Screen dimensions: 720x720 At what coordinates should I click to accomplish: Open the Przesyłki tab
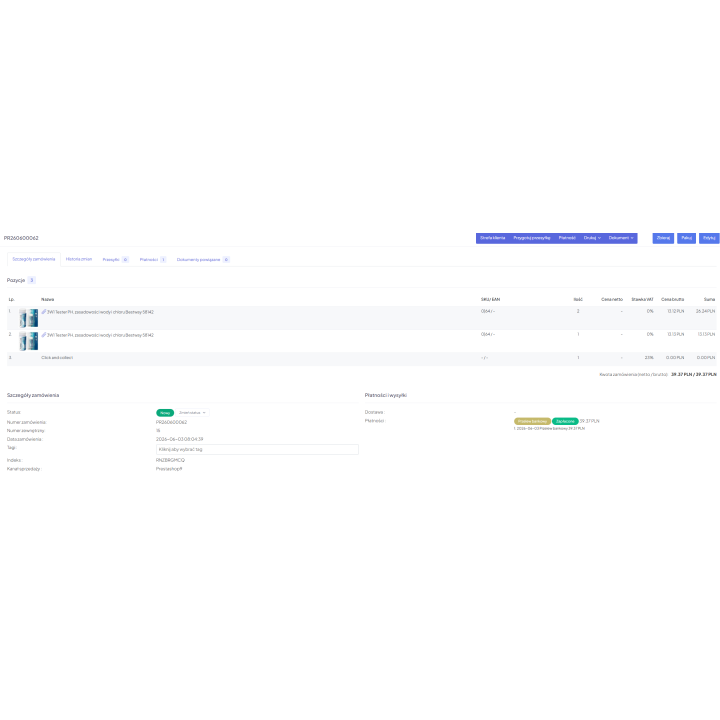[x=115, y=260]
